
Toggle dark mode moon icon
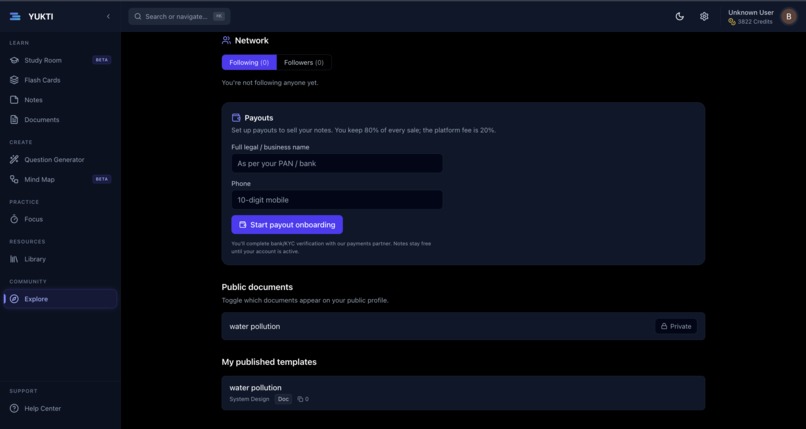[x=680, y=16]
